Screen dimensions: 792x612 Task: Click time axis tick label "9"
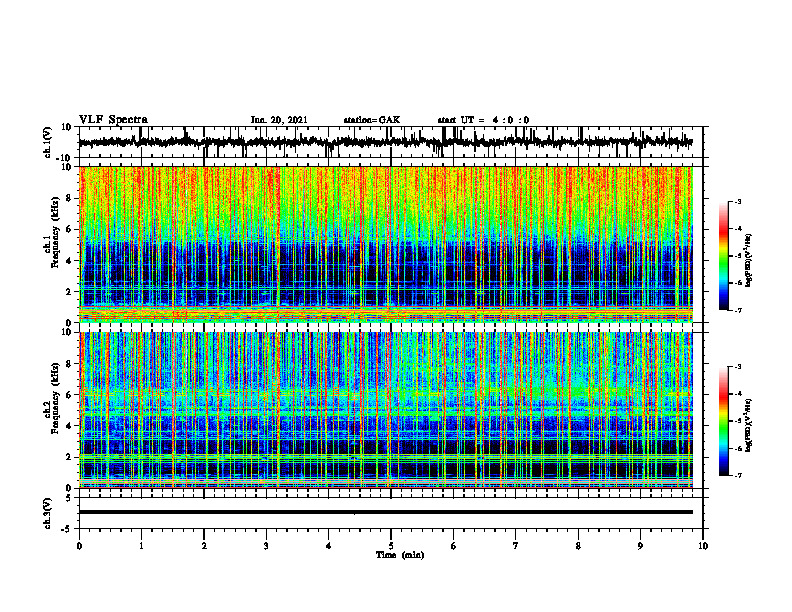coord(640,546)
